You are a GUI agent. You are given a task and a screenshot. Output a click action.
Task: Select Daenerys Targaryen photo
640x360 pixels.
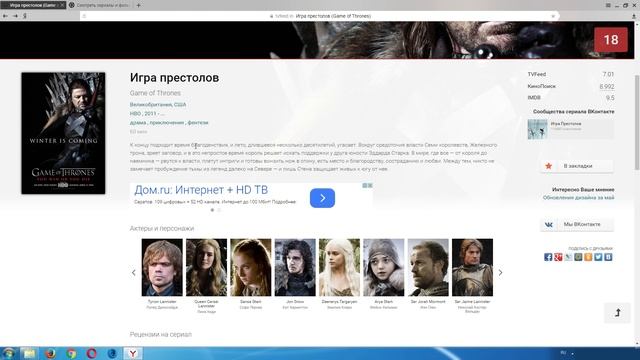pyautogui.click(x=339, y=267)
